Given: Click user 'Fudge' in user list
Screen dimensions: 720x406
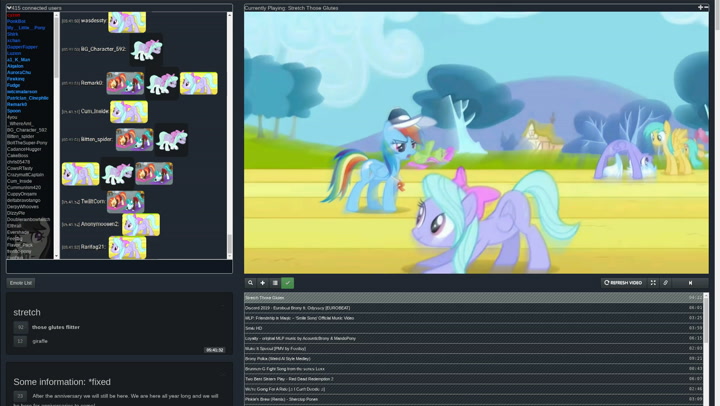Looking at the screenshot, I should point(13,85).
